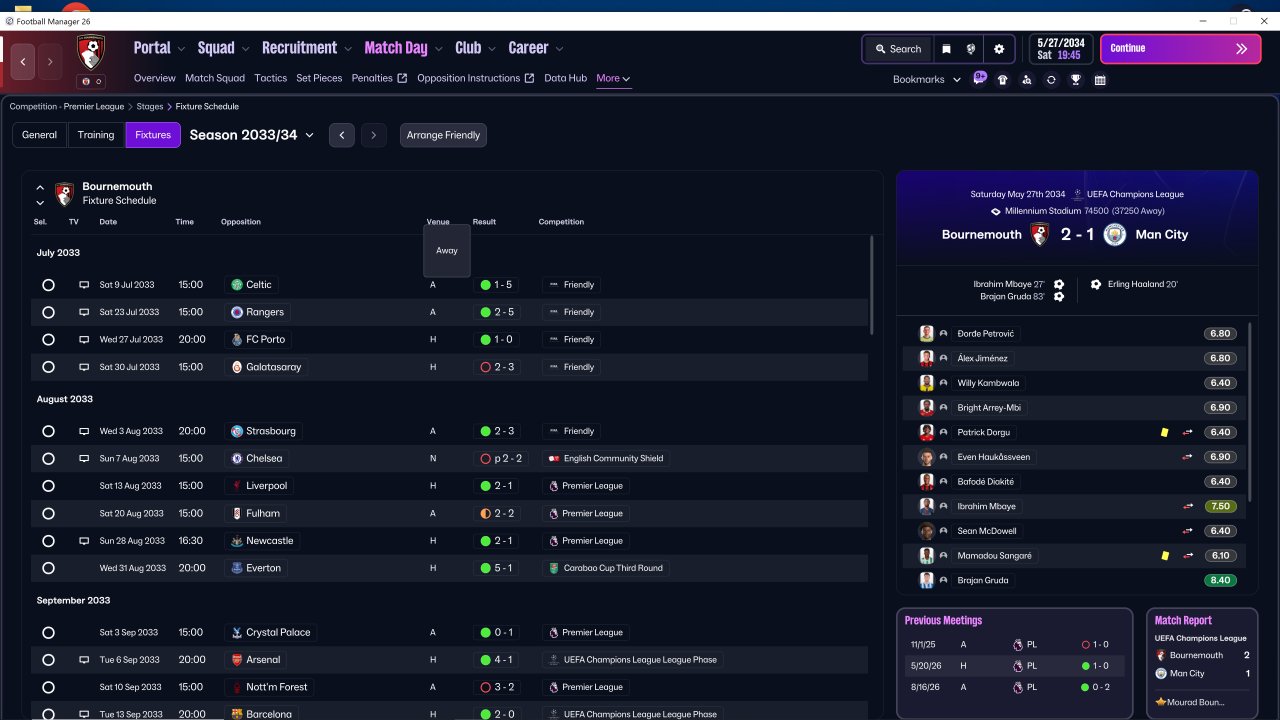Click the Arrange Friendly button
The width and height of the screenshot is (1280, 720).
[443, 135]
